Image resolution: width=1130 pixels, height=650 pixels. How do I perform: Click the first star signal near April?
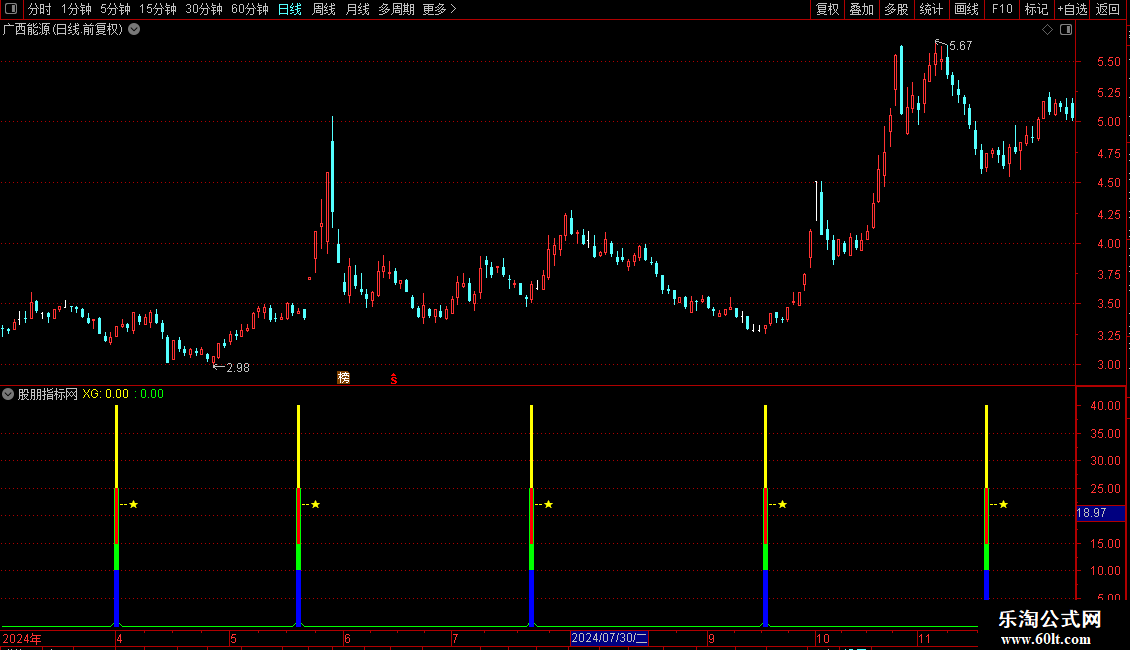coord(133,504)
